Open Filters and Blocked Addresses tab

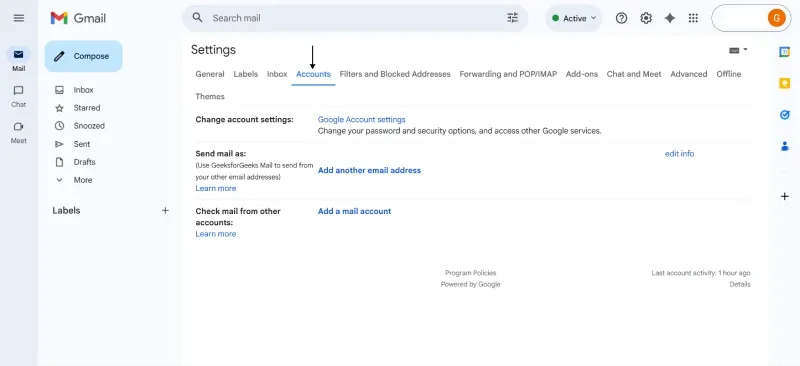point(395,74)
